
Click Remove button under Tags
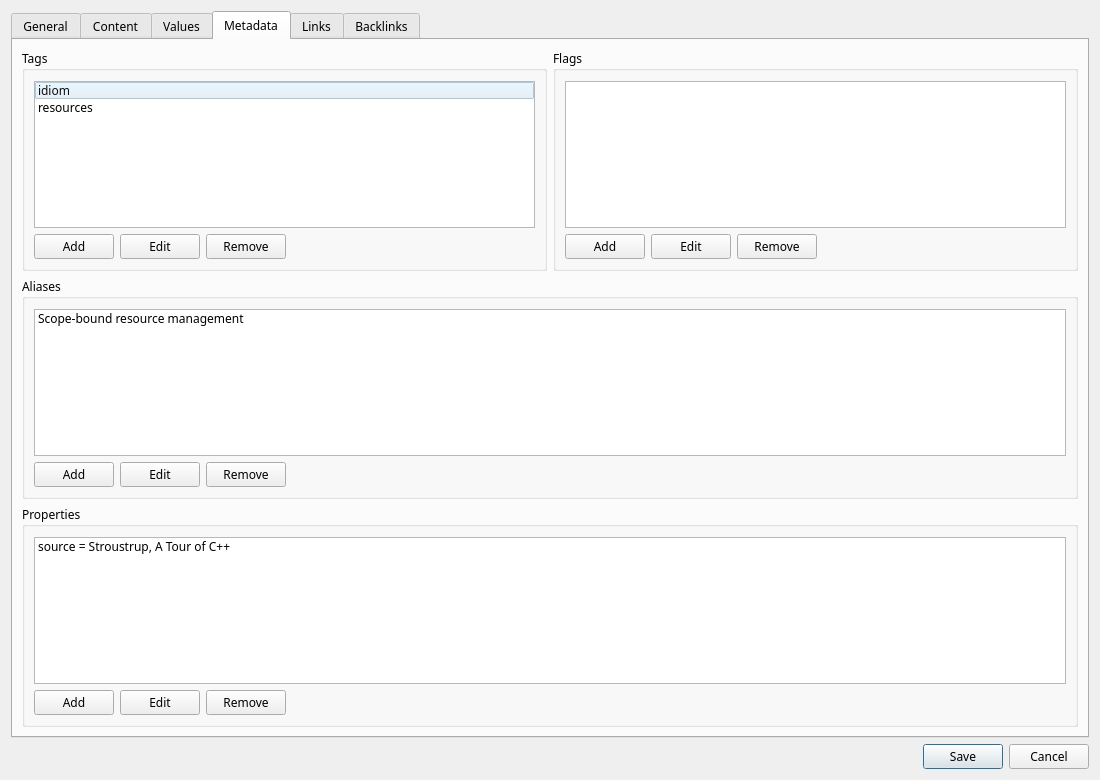246,246
